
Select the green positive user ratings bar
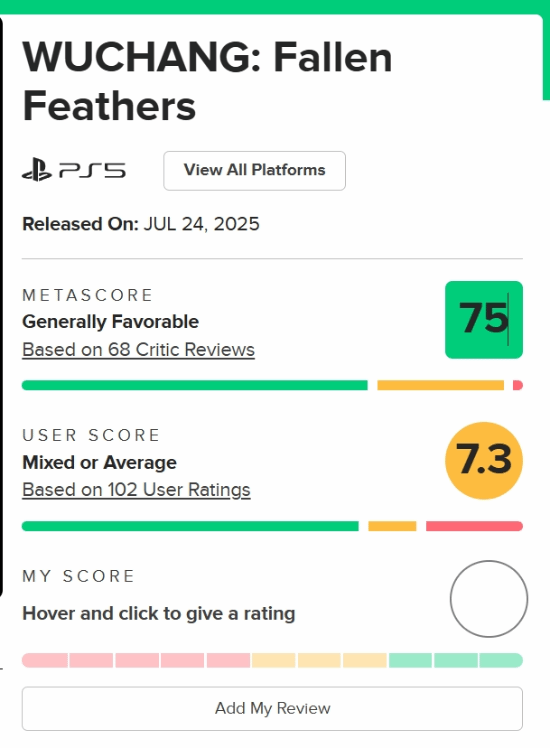190,526
